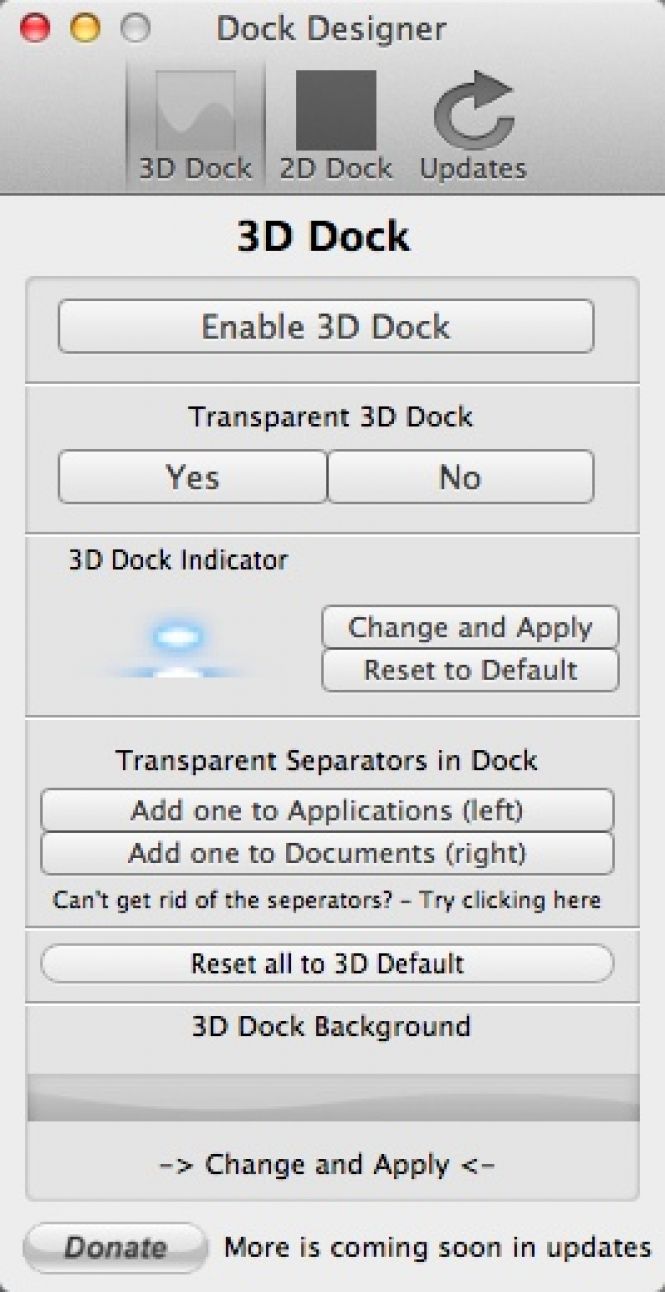Screen dimensions: 665x1292
Task: Click Change and Apply for the indicator
Action: pyautogui.click(x=470, y=627)
